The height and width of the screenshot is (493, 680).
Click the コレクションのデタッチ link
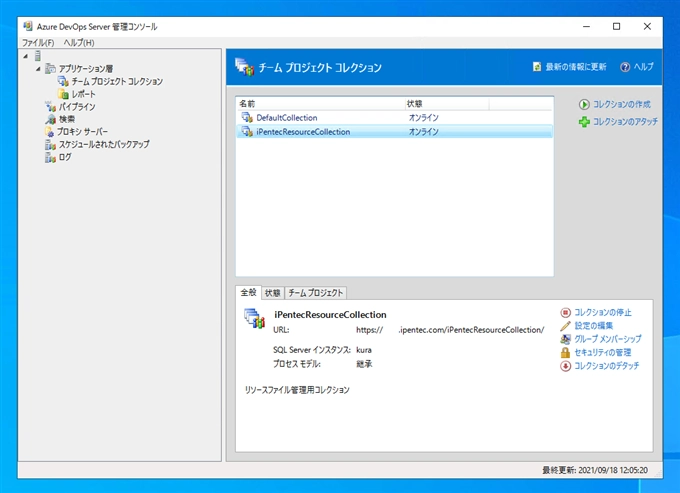606,366
